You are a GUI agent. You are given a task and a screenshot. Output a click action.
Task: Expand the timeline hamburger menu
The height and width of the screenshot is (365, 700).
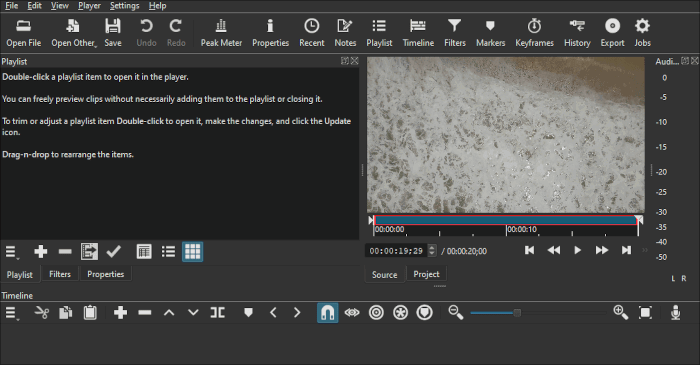click(x=12, y=313)
